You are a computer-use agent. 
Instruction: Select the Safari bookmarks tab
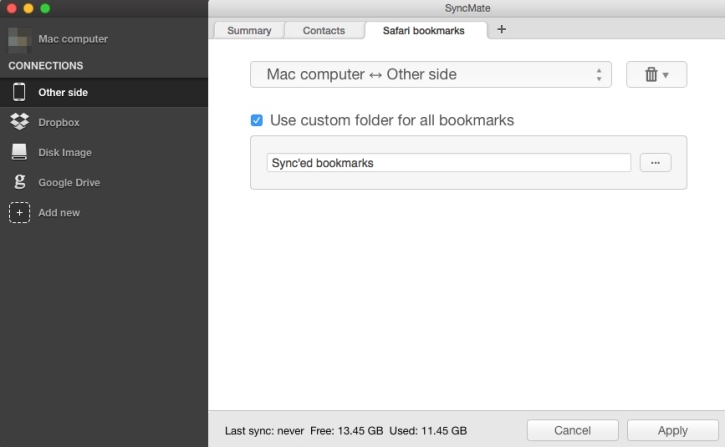click(x=424, y=31)
